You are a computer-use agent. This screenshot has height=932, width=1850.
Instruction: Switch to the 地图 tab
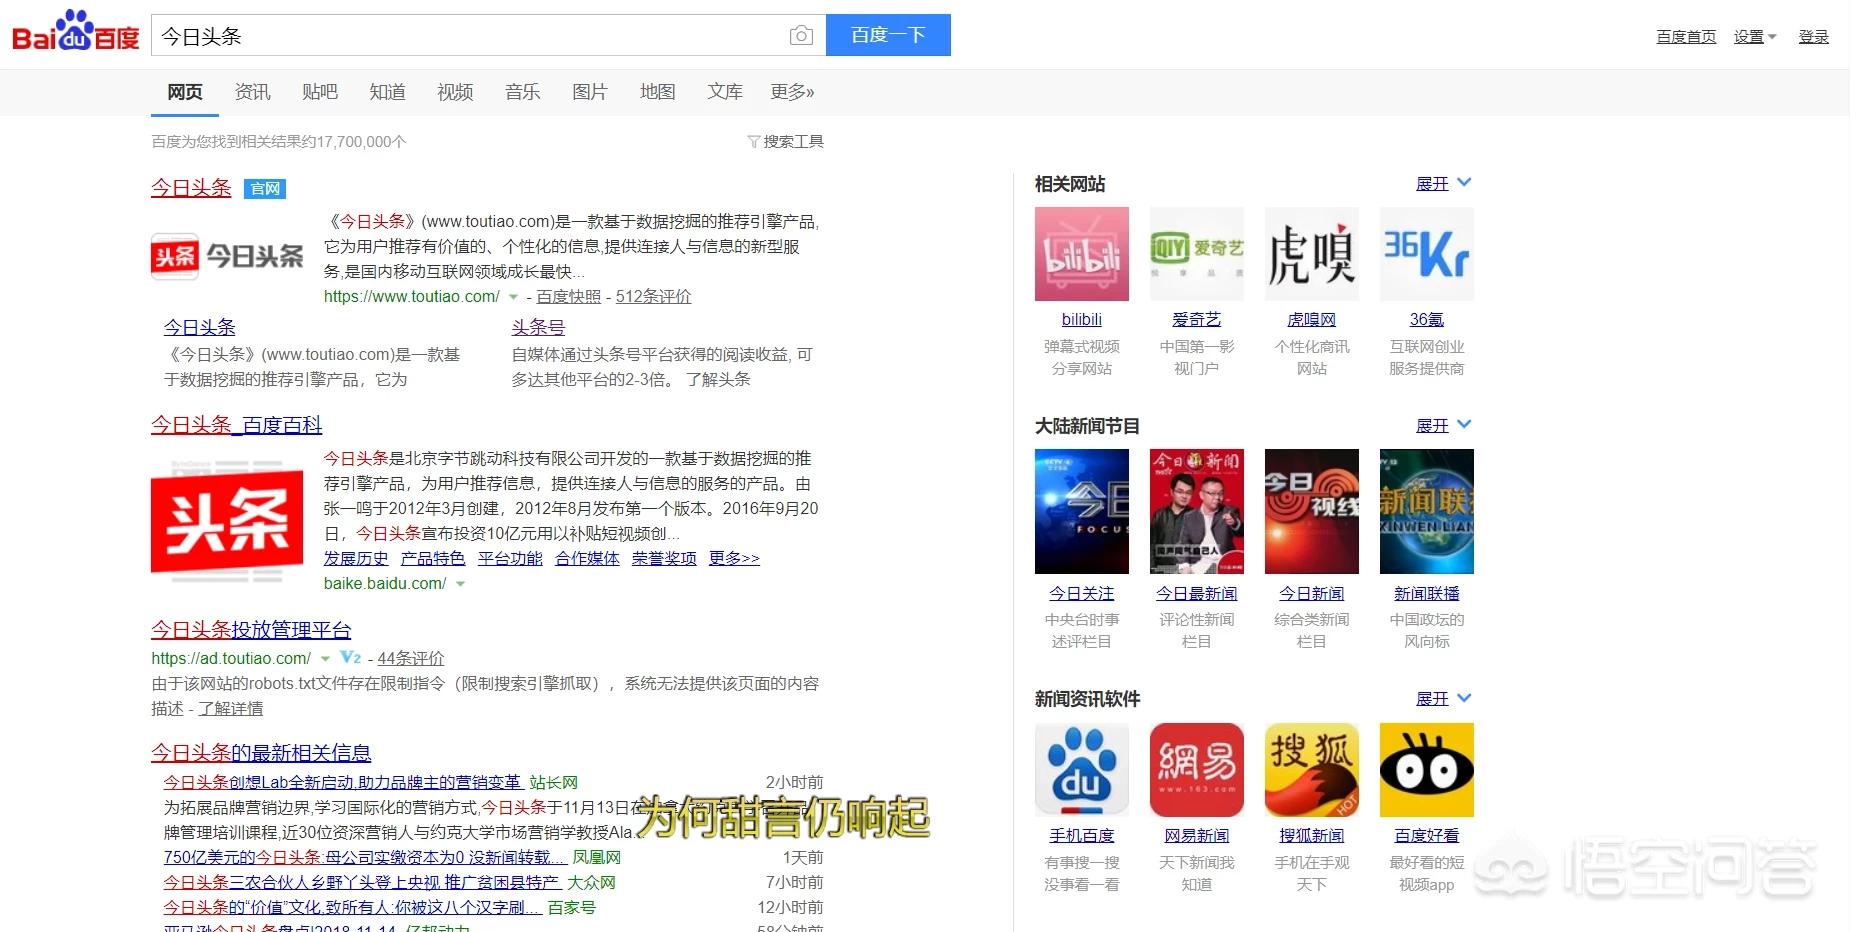[x=657, y=92]
